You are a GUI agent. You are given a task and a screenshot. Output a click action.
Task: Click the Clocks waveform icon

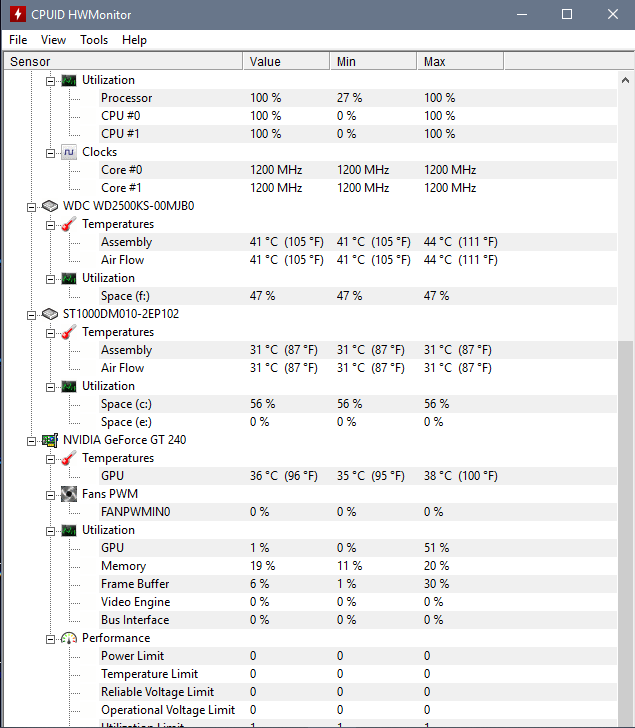68,152
